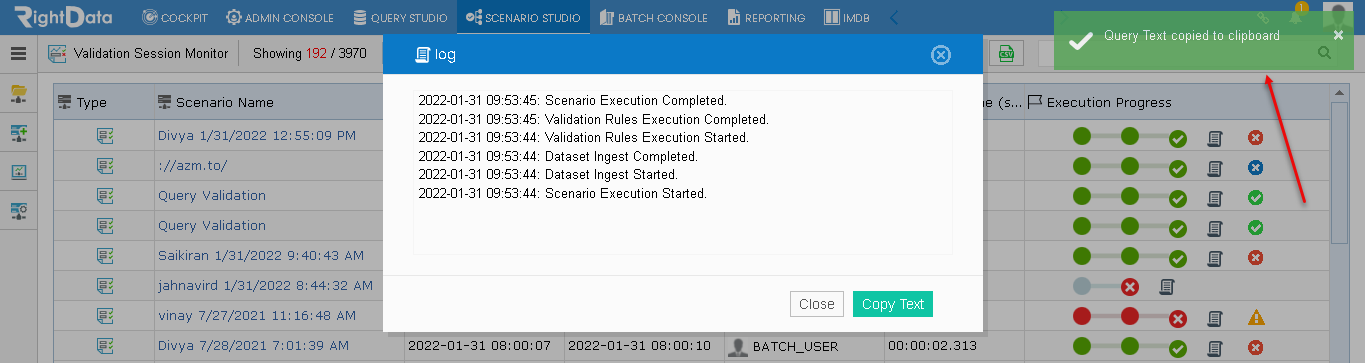Click the magnifier search icon at right

[x=1324, y=55]
